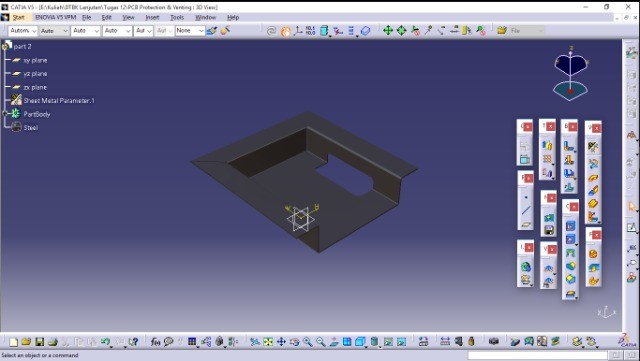Open the Help menu
The image size is (640, 361).
[x=233, y=18]
